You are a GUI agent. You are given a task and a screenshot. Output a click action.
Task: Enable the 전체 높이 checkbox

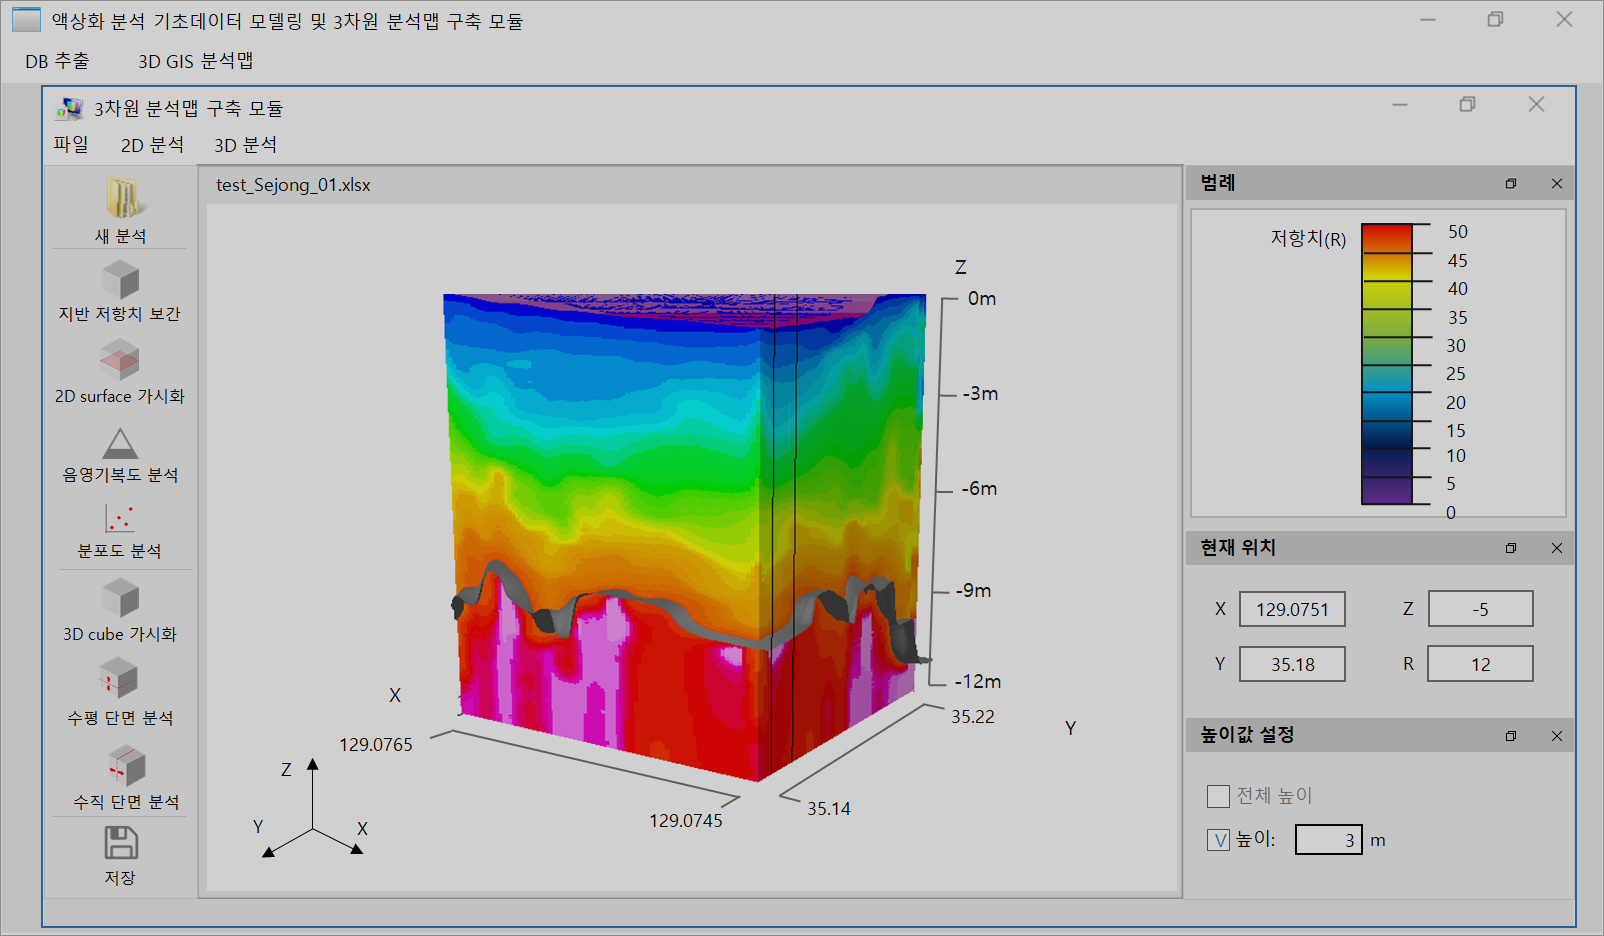tap(1218, 796)
